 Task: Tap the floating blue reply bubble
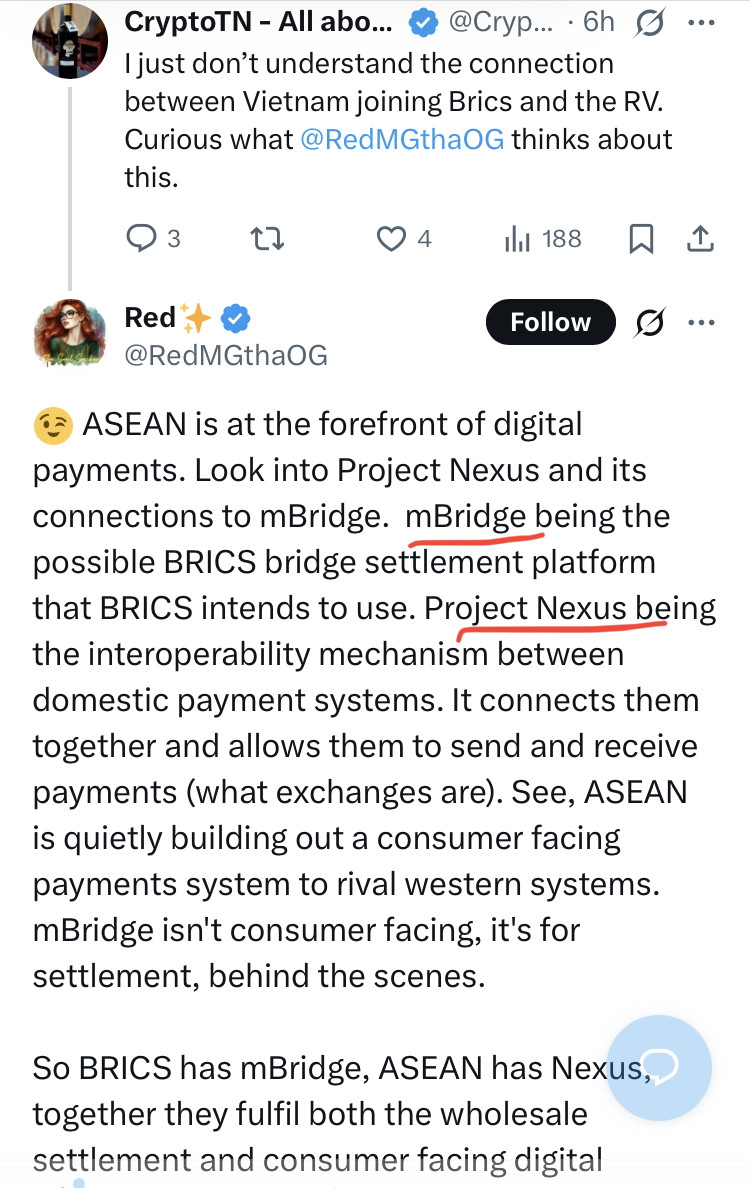click(660, 1067)
